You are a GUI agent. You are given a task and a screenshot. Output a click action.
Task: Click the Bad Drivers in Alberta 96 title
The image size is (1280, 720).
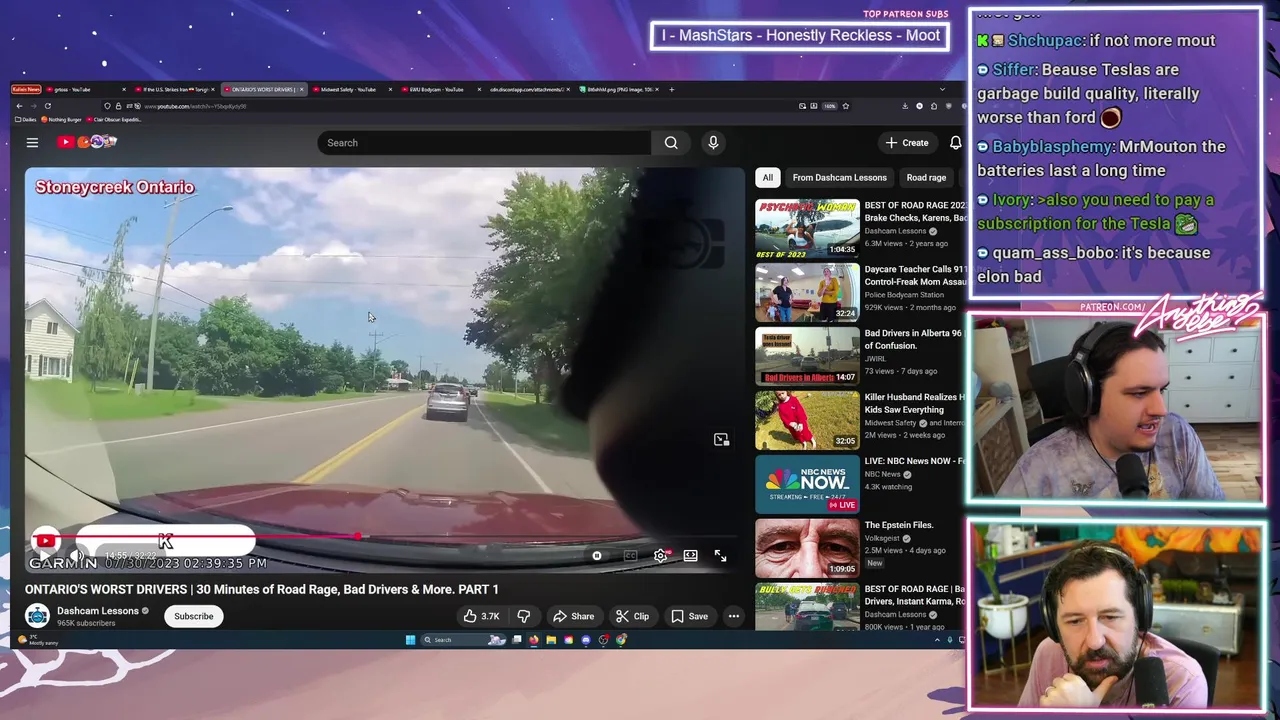pos(913,339)
